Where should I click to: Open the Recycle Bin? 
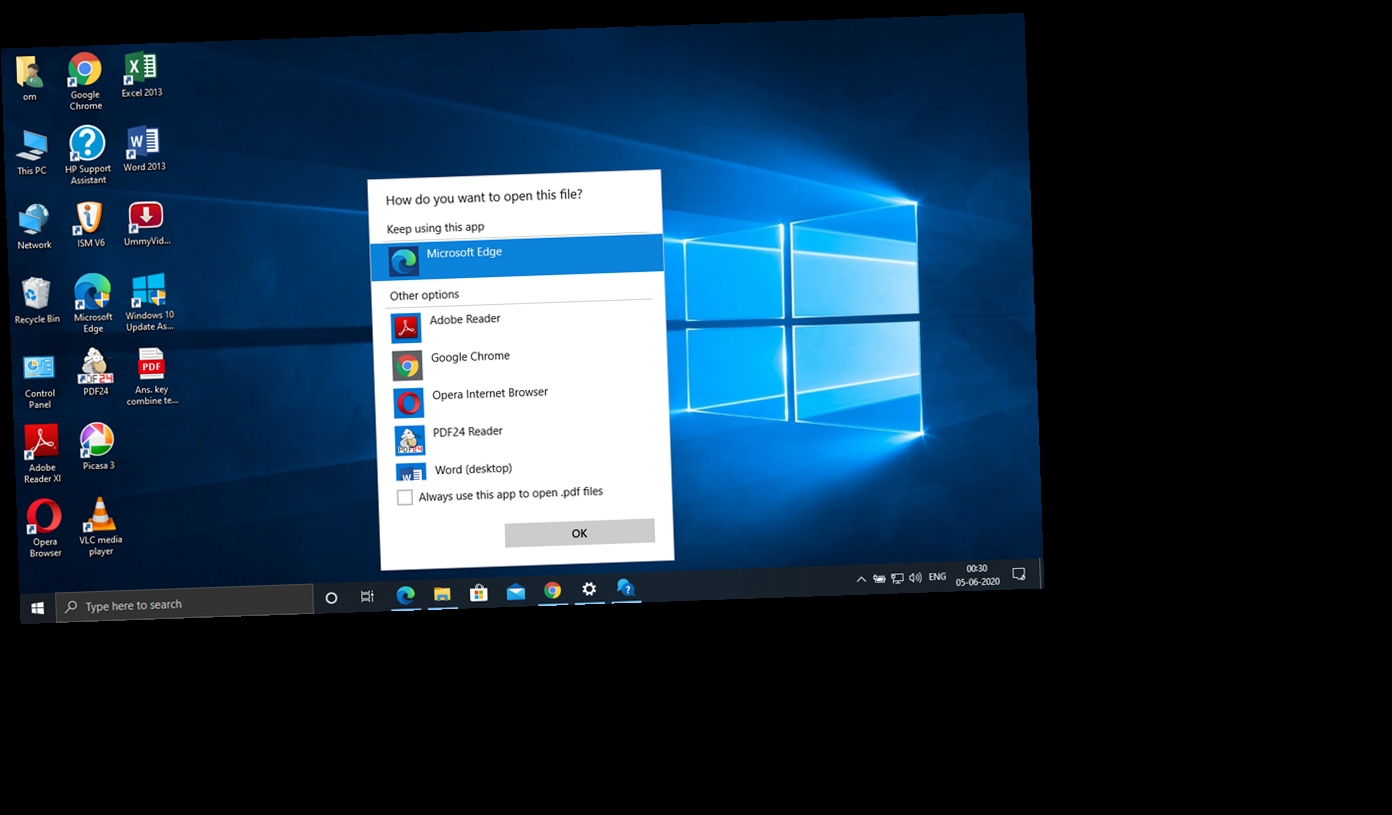tap(36, 289)
